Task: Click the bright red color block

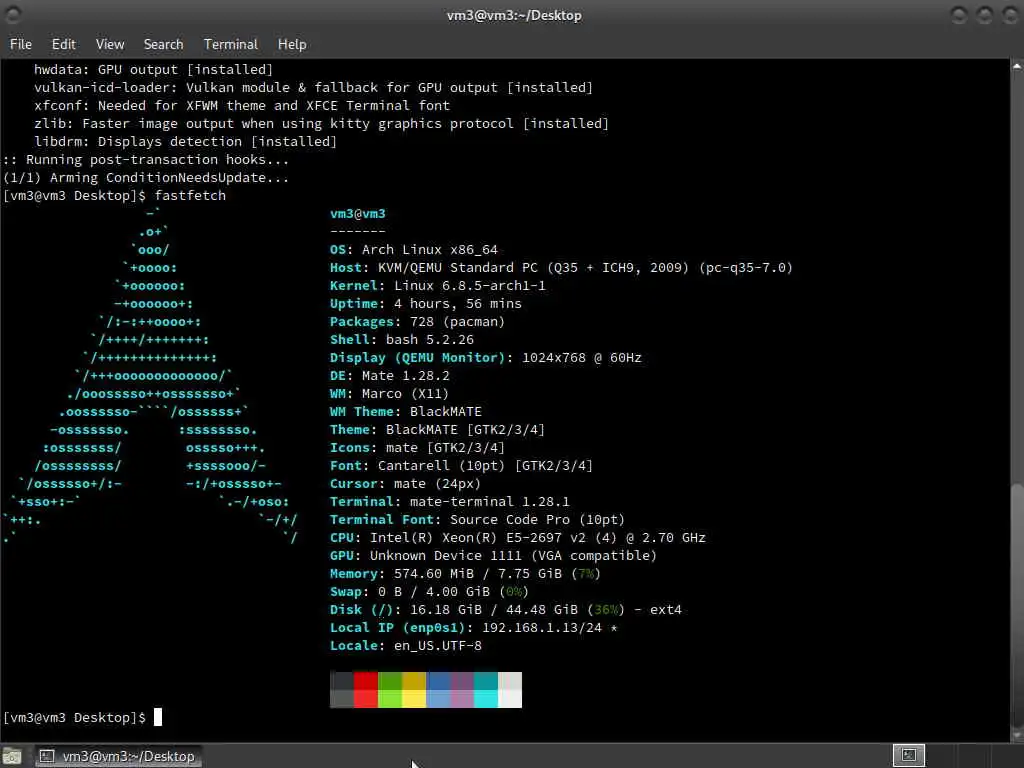Action: 366,699
